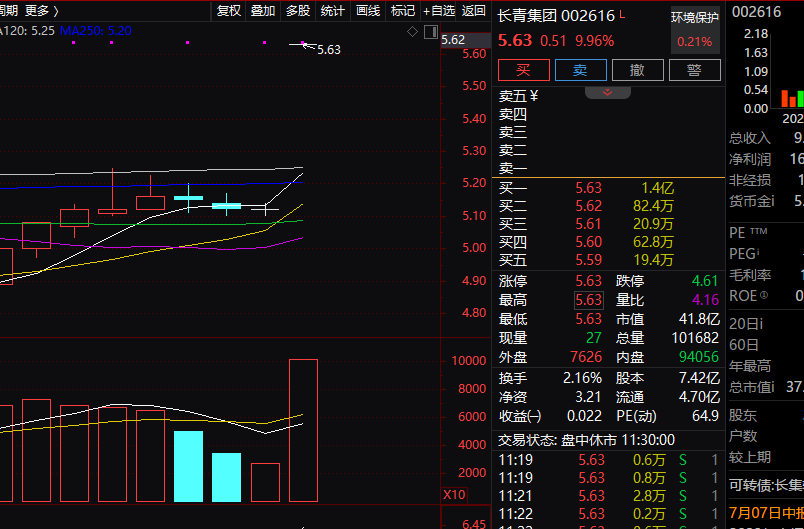Open the 标记 marker menu
The image size is (804, 529).
pos(403,10)
